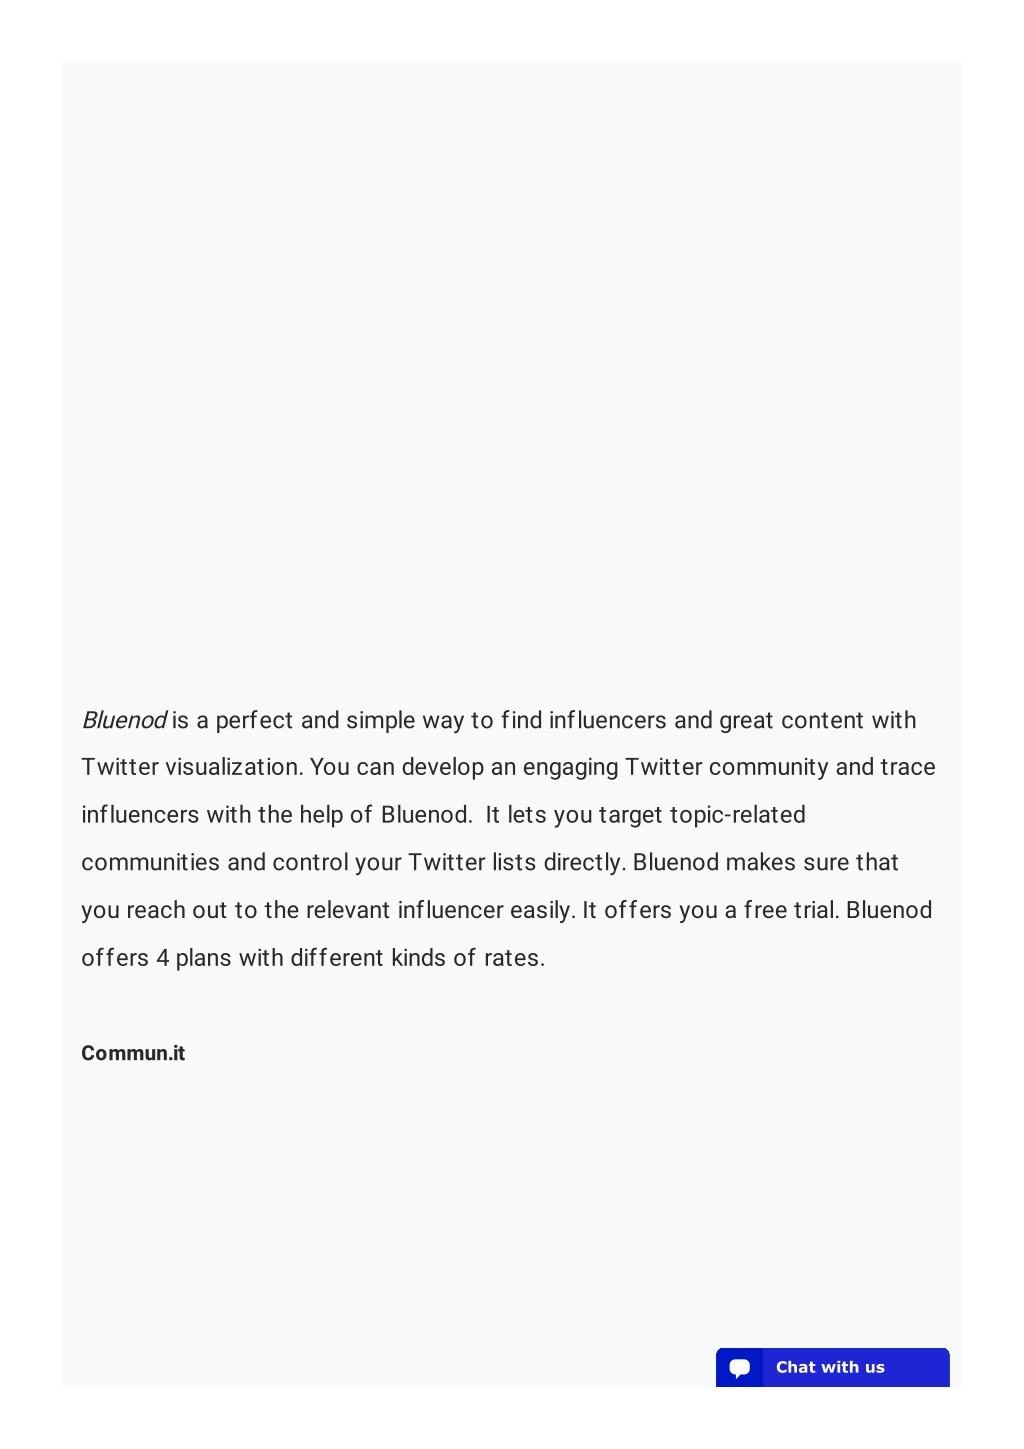
Task: Click the words 'Twitter lists directly'
Action: (516, 862)
